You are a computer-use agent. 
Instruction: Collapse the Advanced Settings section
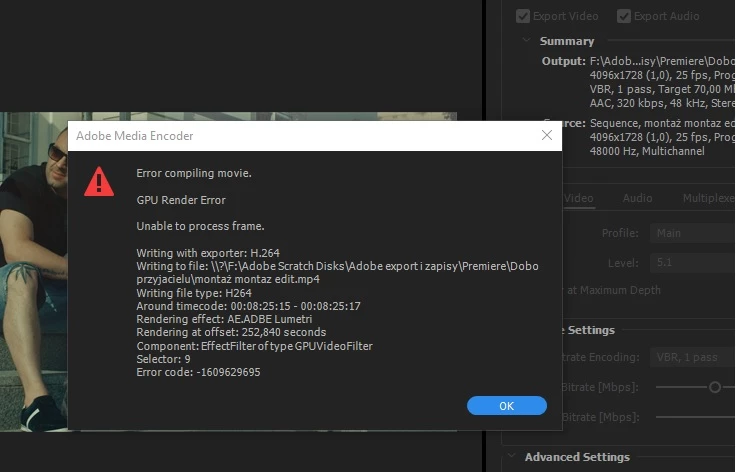[x=511, y=456]
